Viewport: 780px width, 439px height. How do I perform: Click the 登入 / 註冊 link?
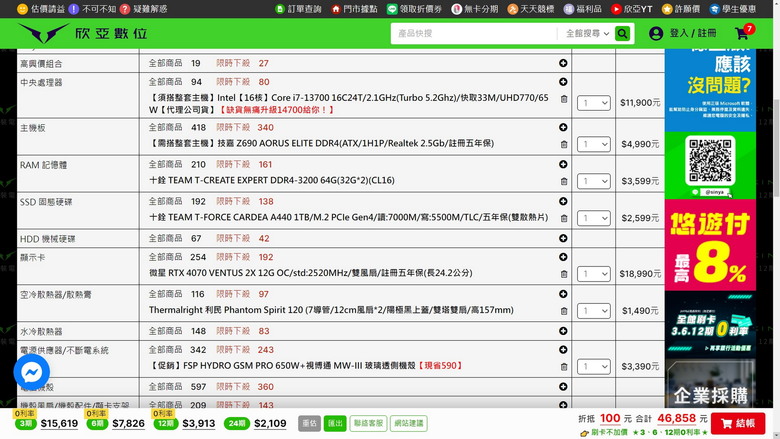pos(692,33)
